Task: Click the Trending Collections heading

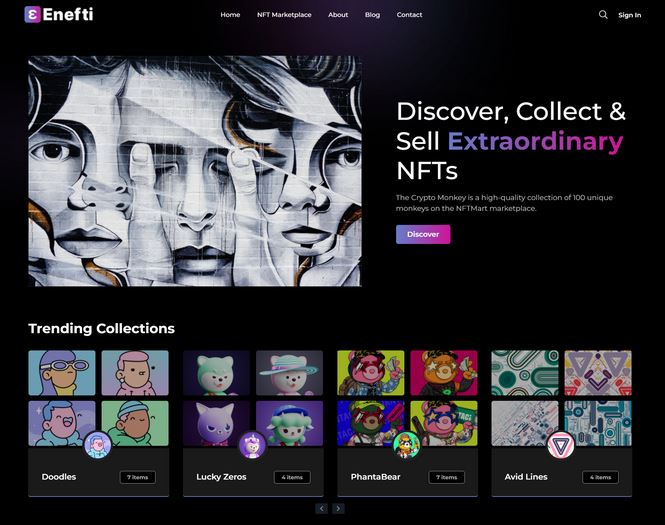Action: point(101,328)
